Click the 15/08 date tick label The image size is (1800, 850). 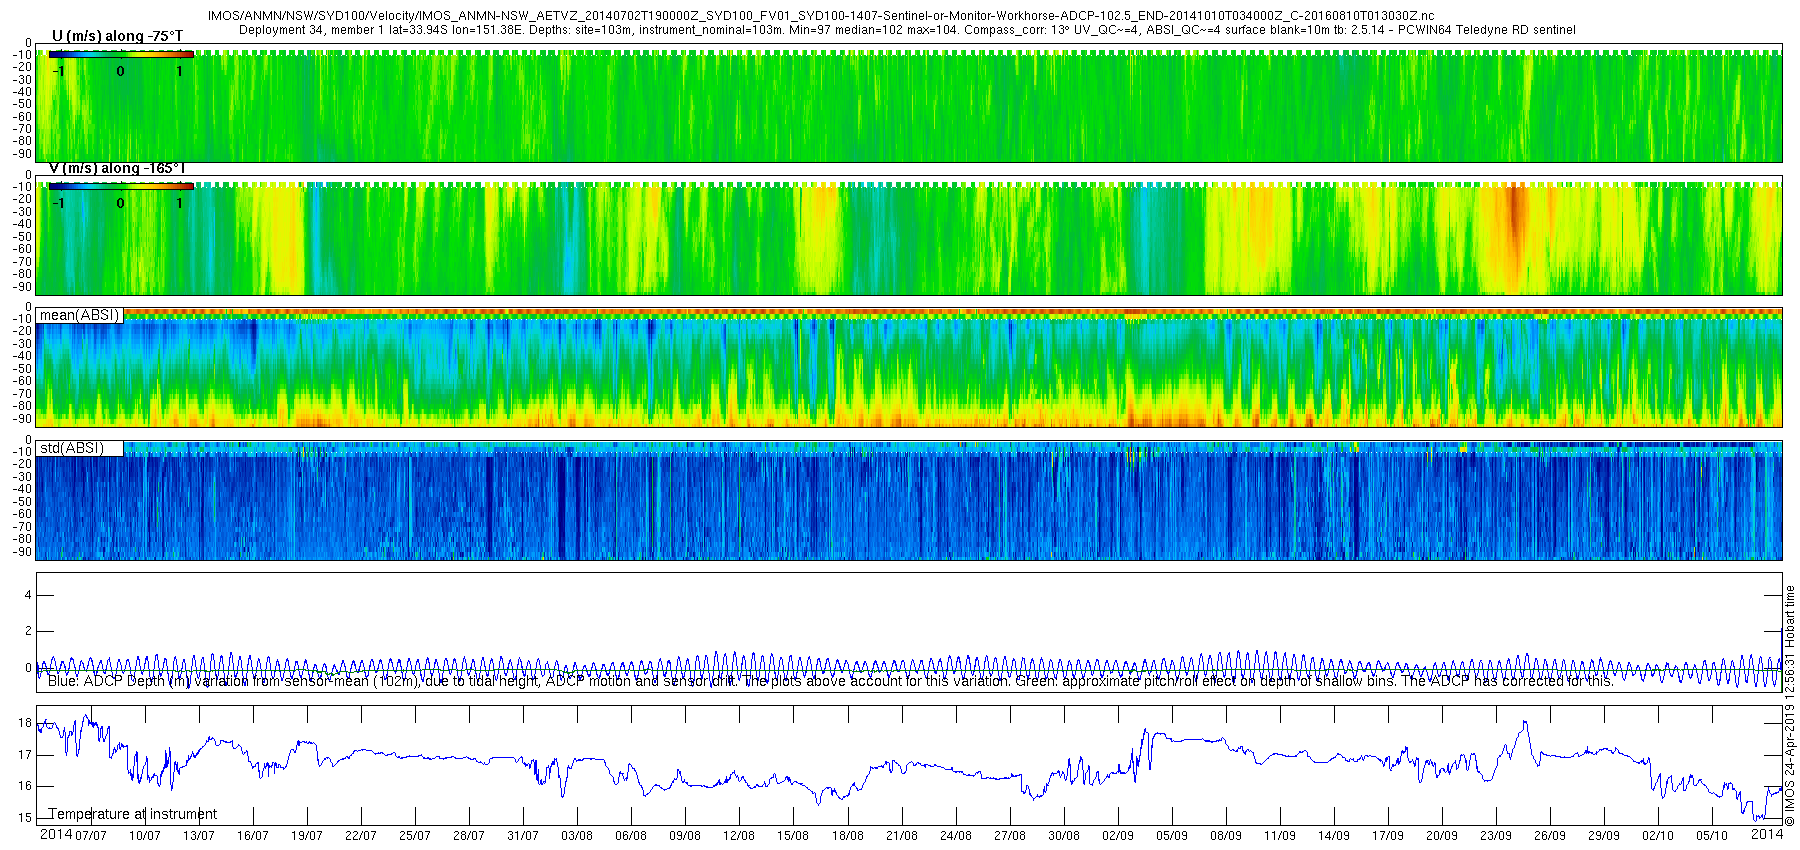(793, 835)
